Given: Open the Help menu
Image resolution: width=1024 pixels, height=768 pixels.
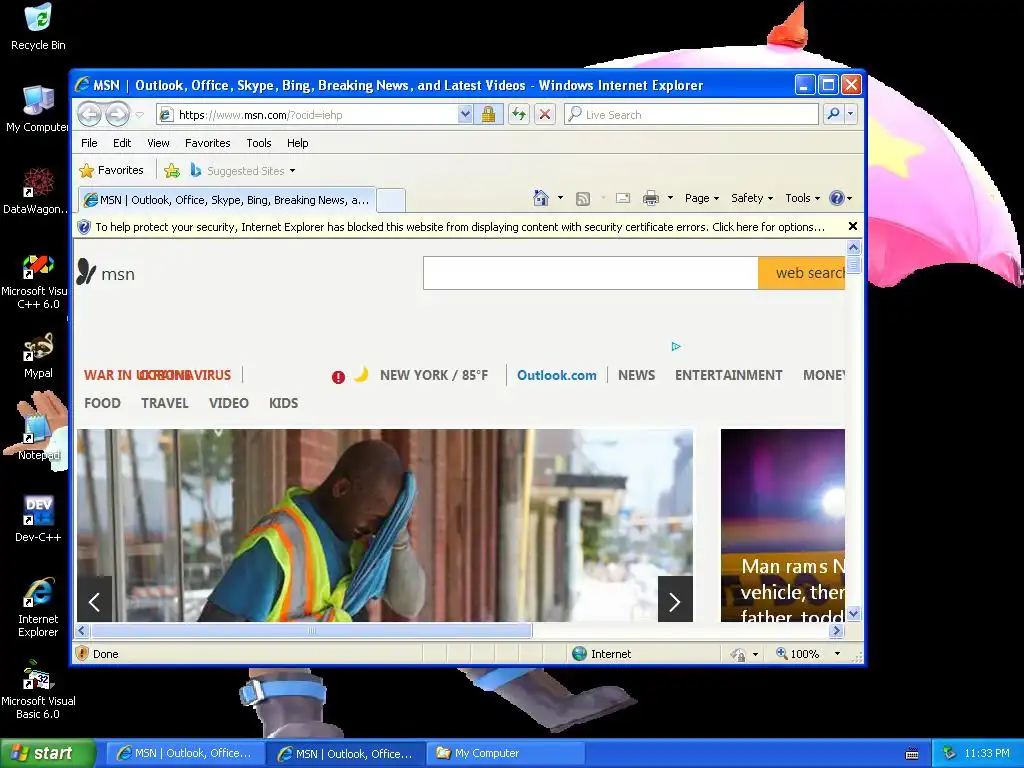Looking at the screenshot, I should coord(297,143).
